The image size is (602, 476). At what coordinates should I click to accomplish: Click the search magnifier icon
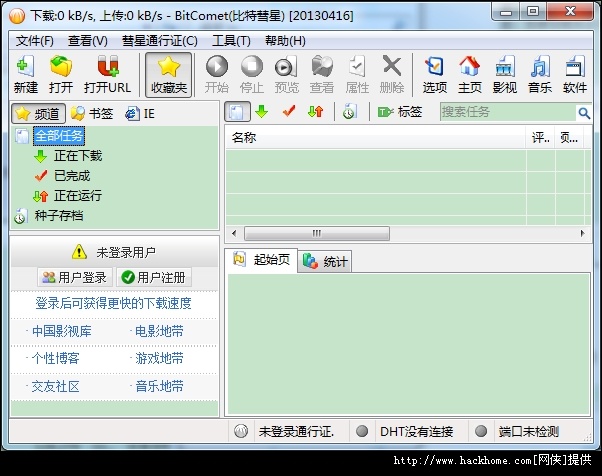[x=584, y=113]
